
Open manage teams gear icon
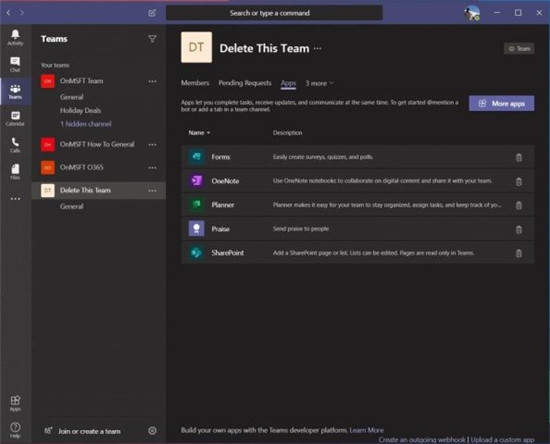152,431
